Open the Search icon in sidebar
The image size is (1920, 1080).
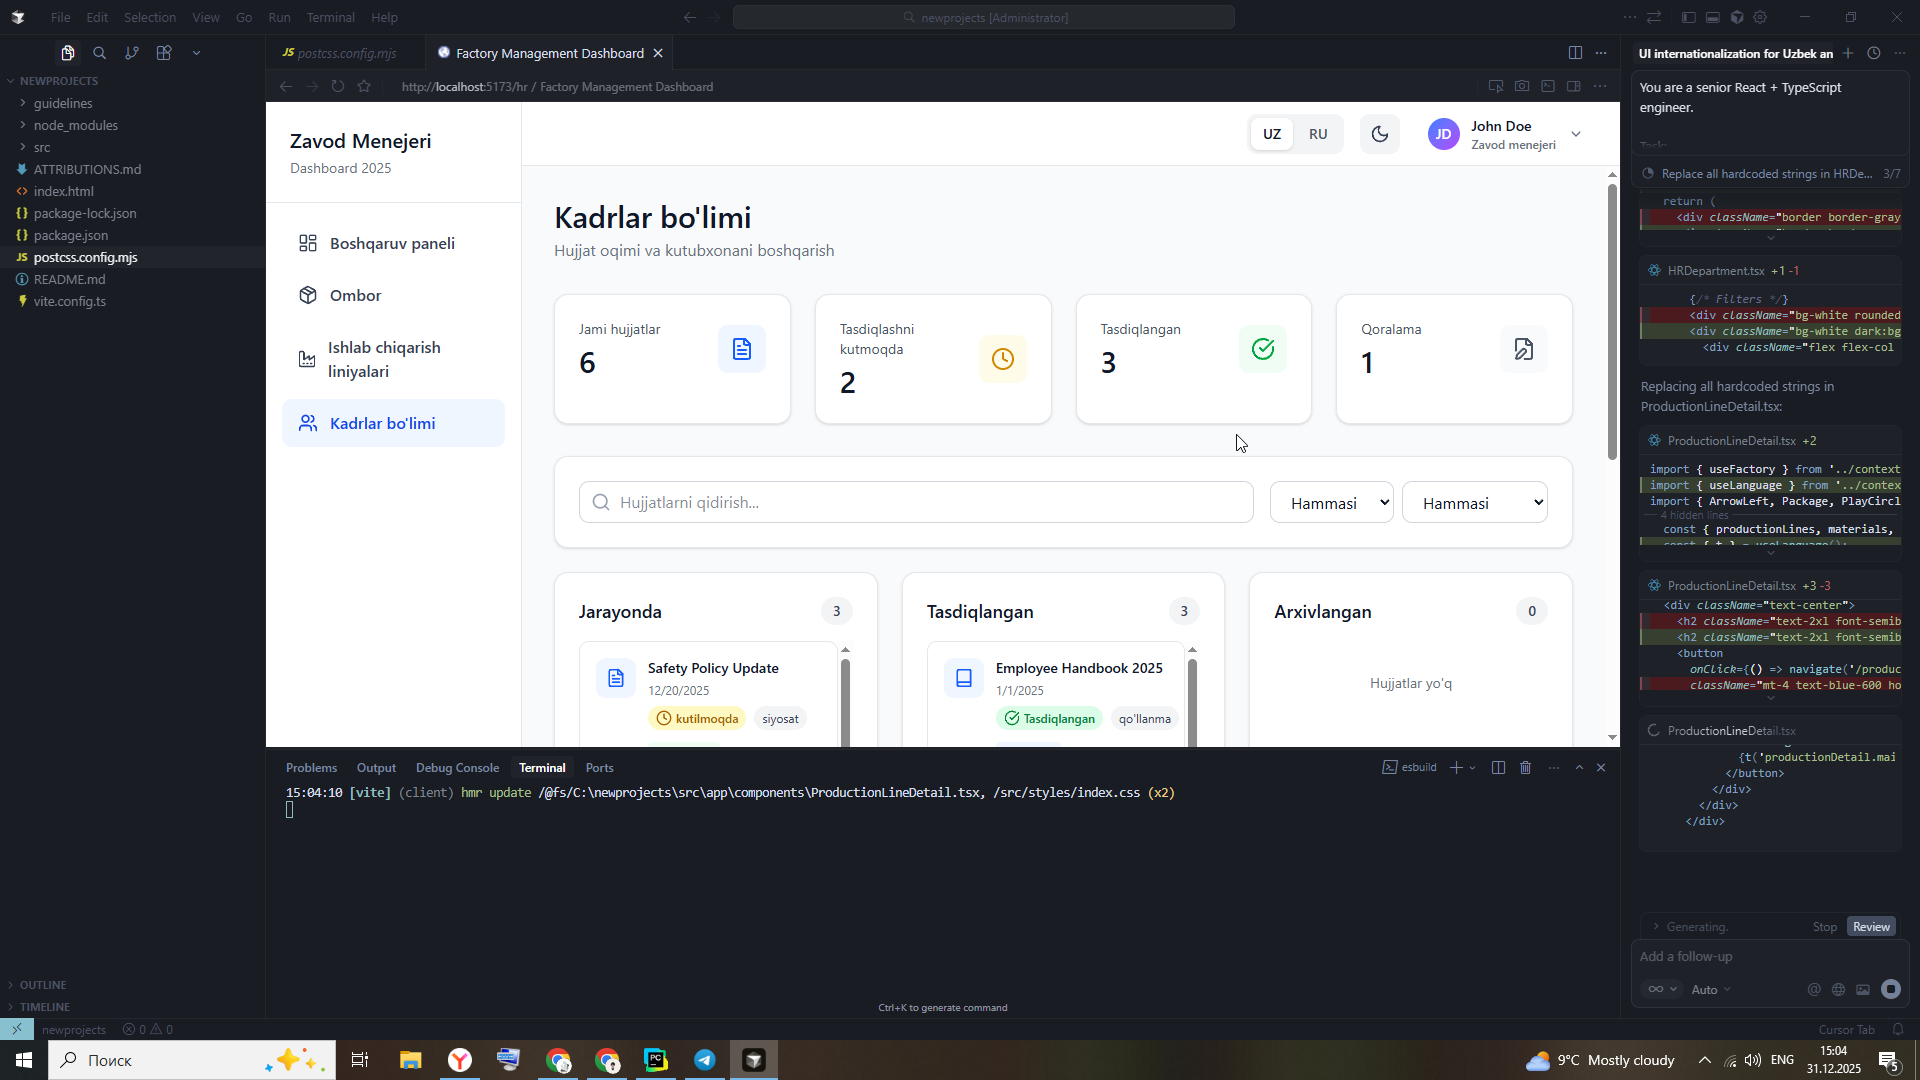[x=99, y=53]
